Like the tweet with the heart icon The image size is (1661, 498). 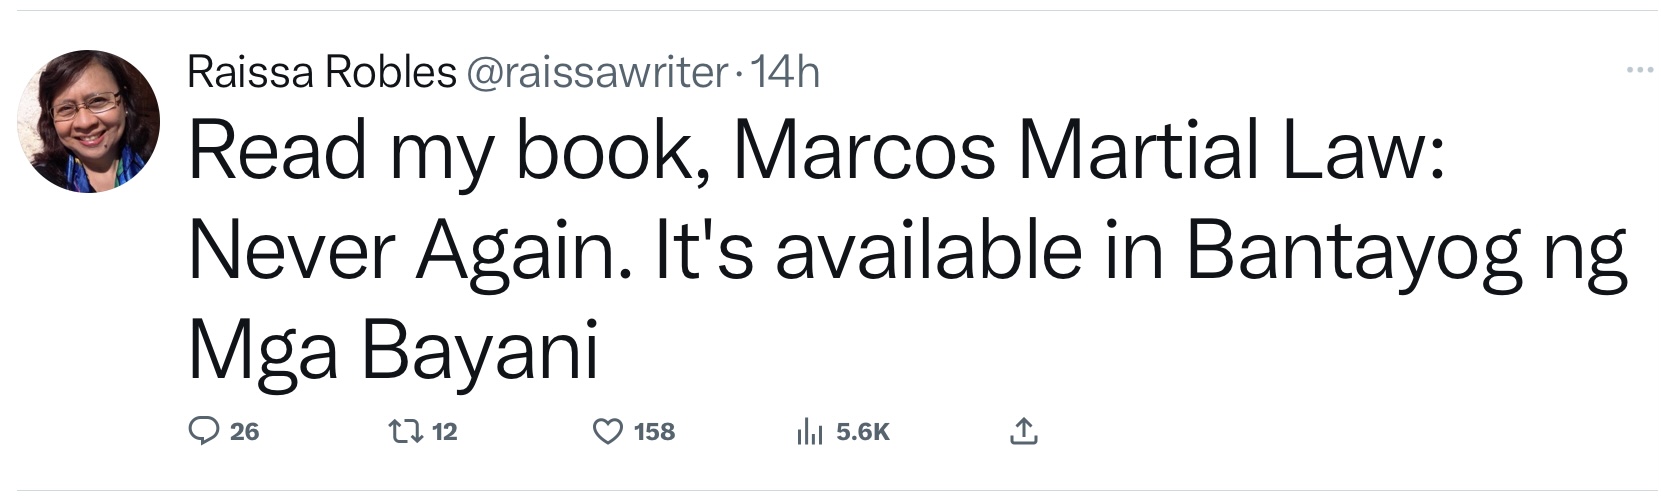click(608, 431)
